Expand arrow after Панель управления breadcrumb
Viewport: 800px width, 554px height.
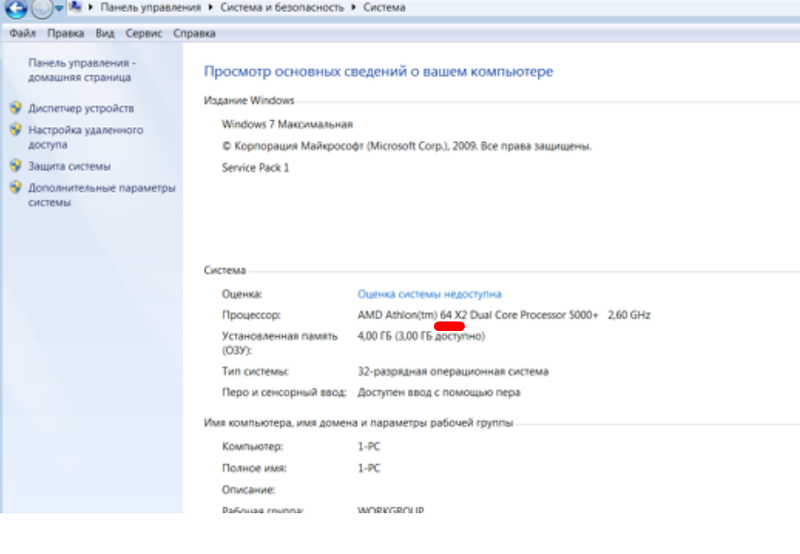[x=210, y=7]
